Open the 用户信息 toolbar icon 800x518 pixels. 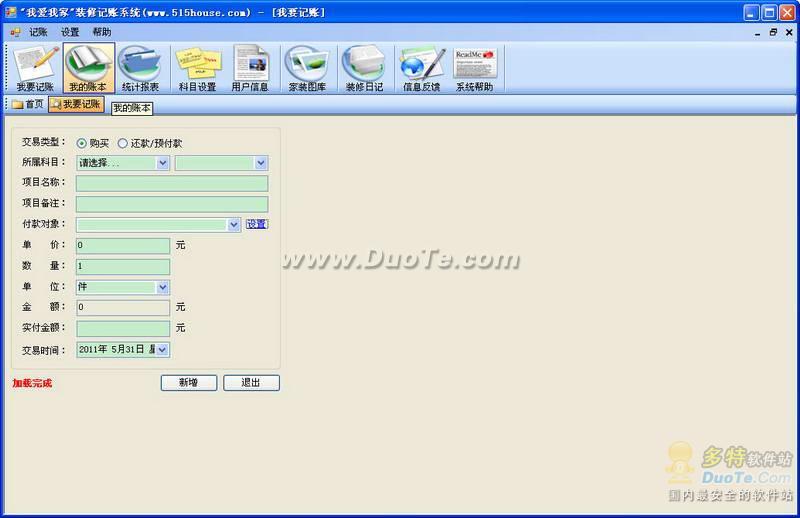(x=250, y=68)
